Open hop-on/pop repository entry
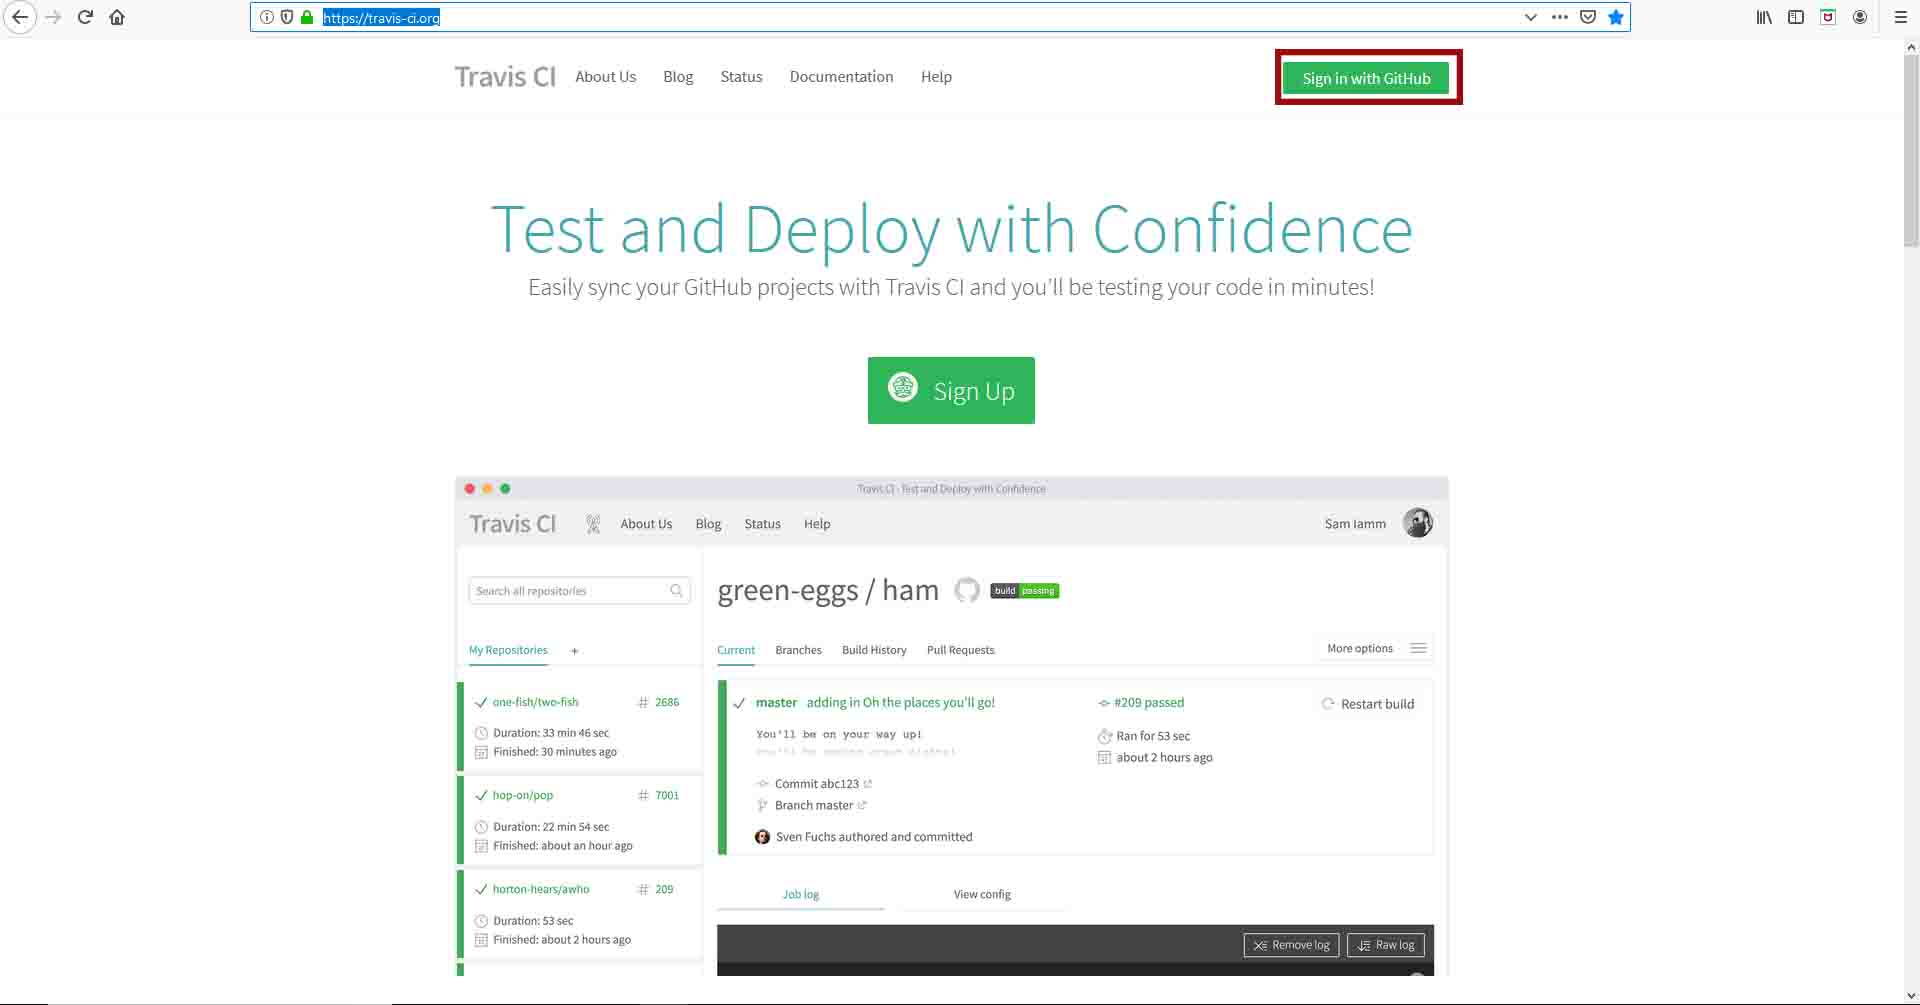1920x1005 pixels. (522, 795)
